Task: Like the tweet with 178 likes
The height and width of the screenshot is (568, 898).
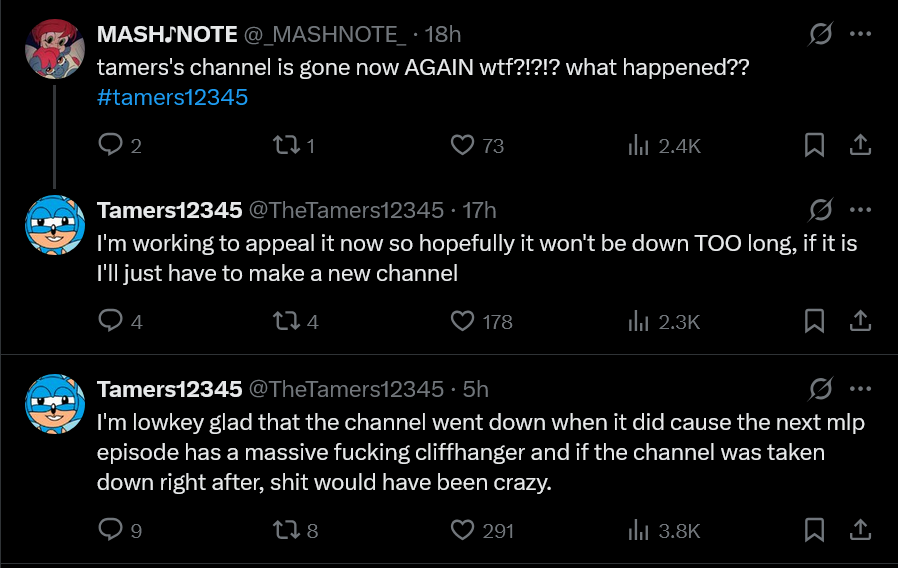Action: tap(462, 321)
